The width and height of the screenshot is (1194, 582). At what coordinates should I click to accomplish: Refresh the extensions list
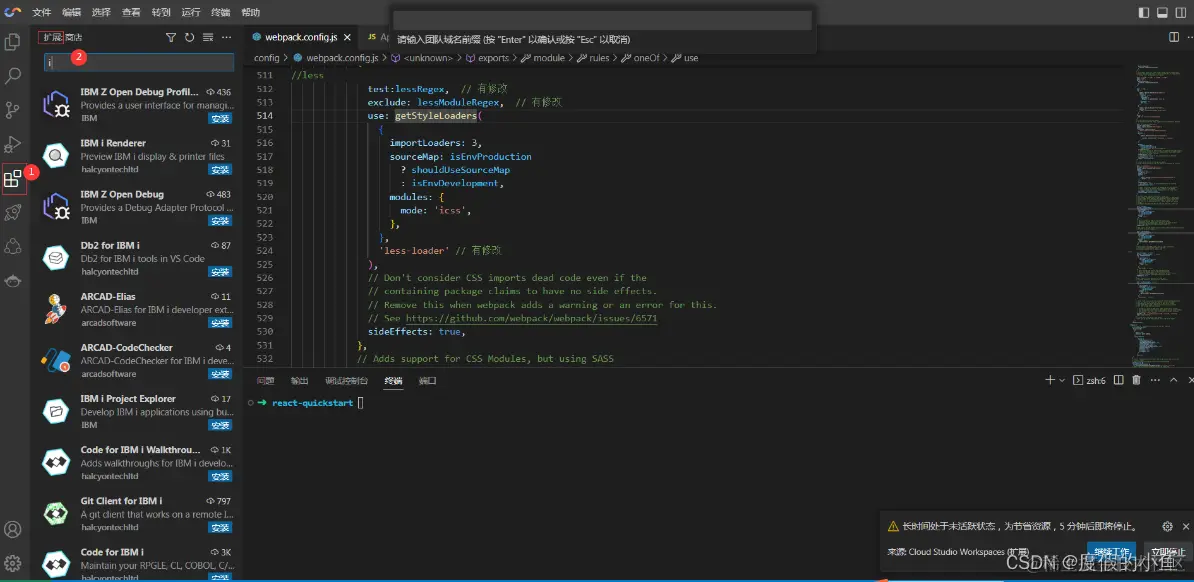[190, 37]
